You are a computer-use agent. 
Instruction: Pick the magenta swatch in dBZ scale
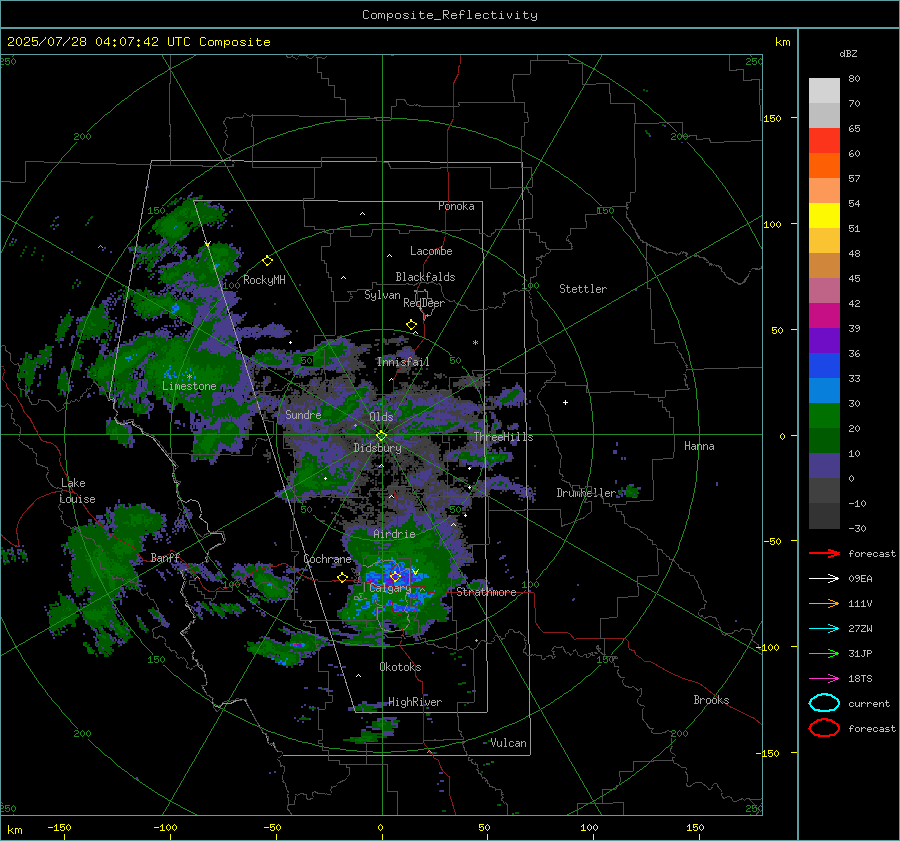[x=824, y=316]
